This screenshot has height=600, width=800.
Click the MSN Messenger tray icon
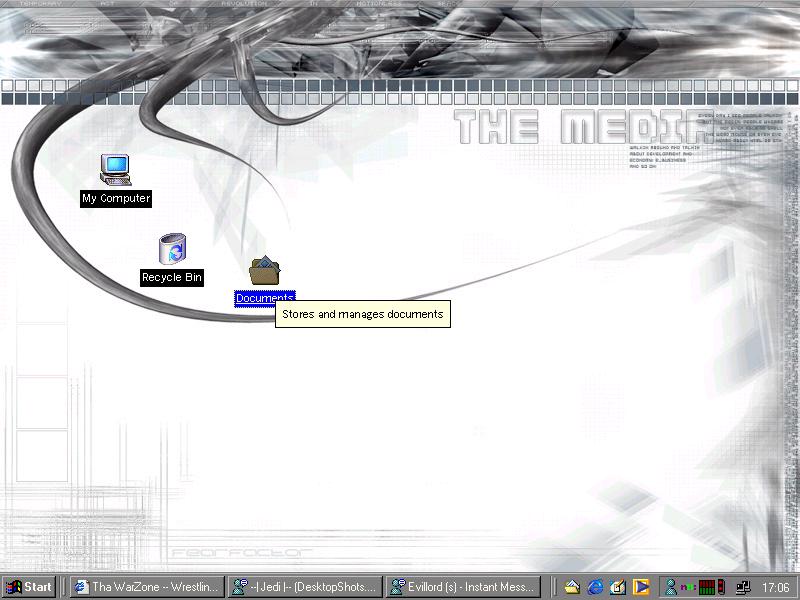(671, 587)
